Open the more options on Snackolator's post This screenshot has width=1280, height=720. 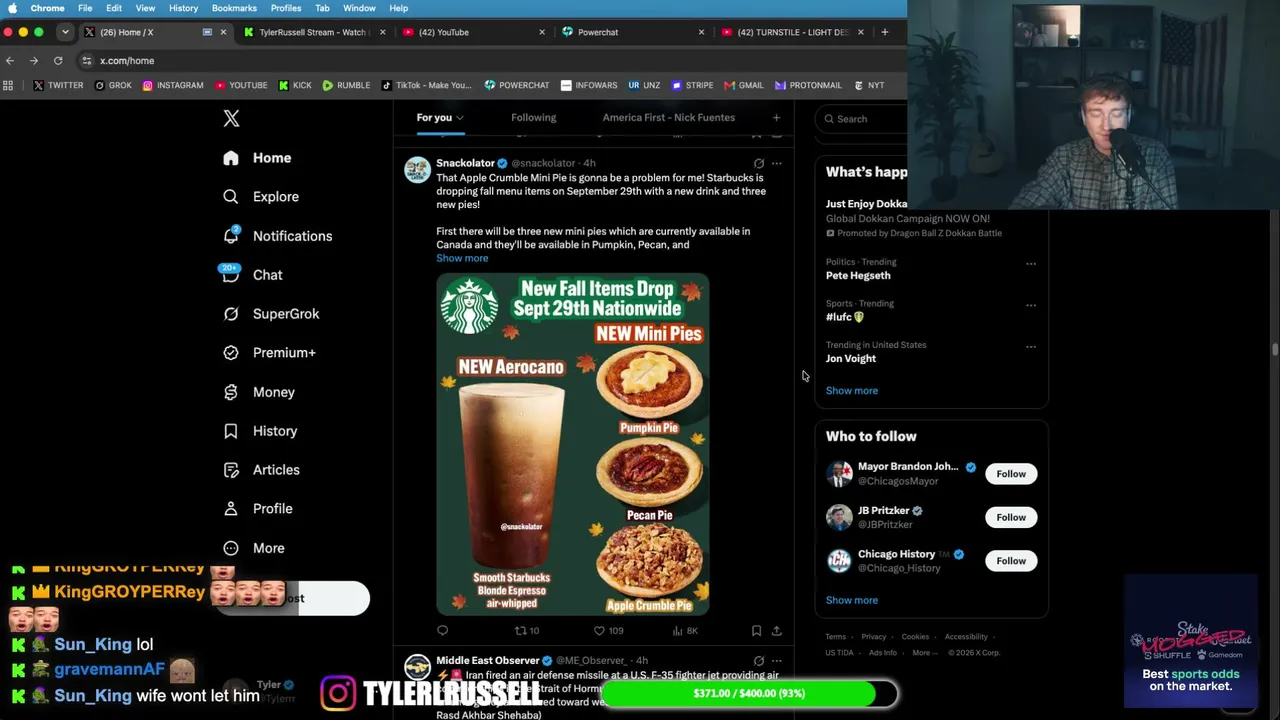click(776, 163)
